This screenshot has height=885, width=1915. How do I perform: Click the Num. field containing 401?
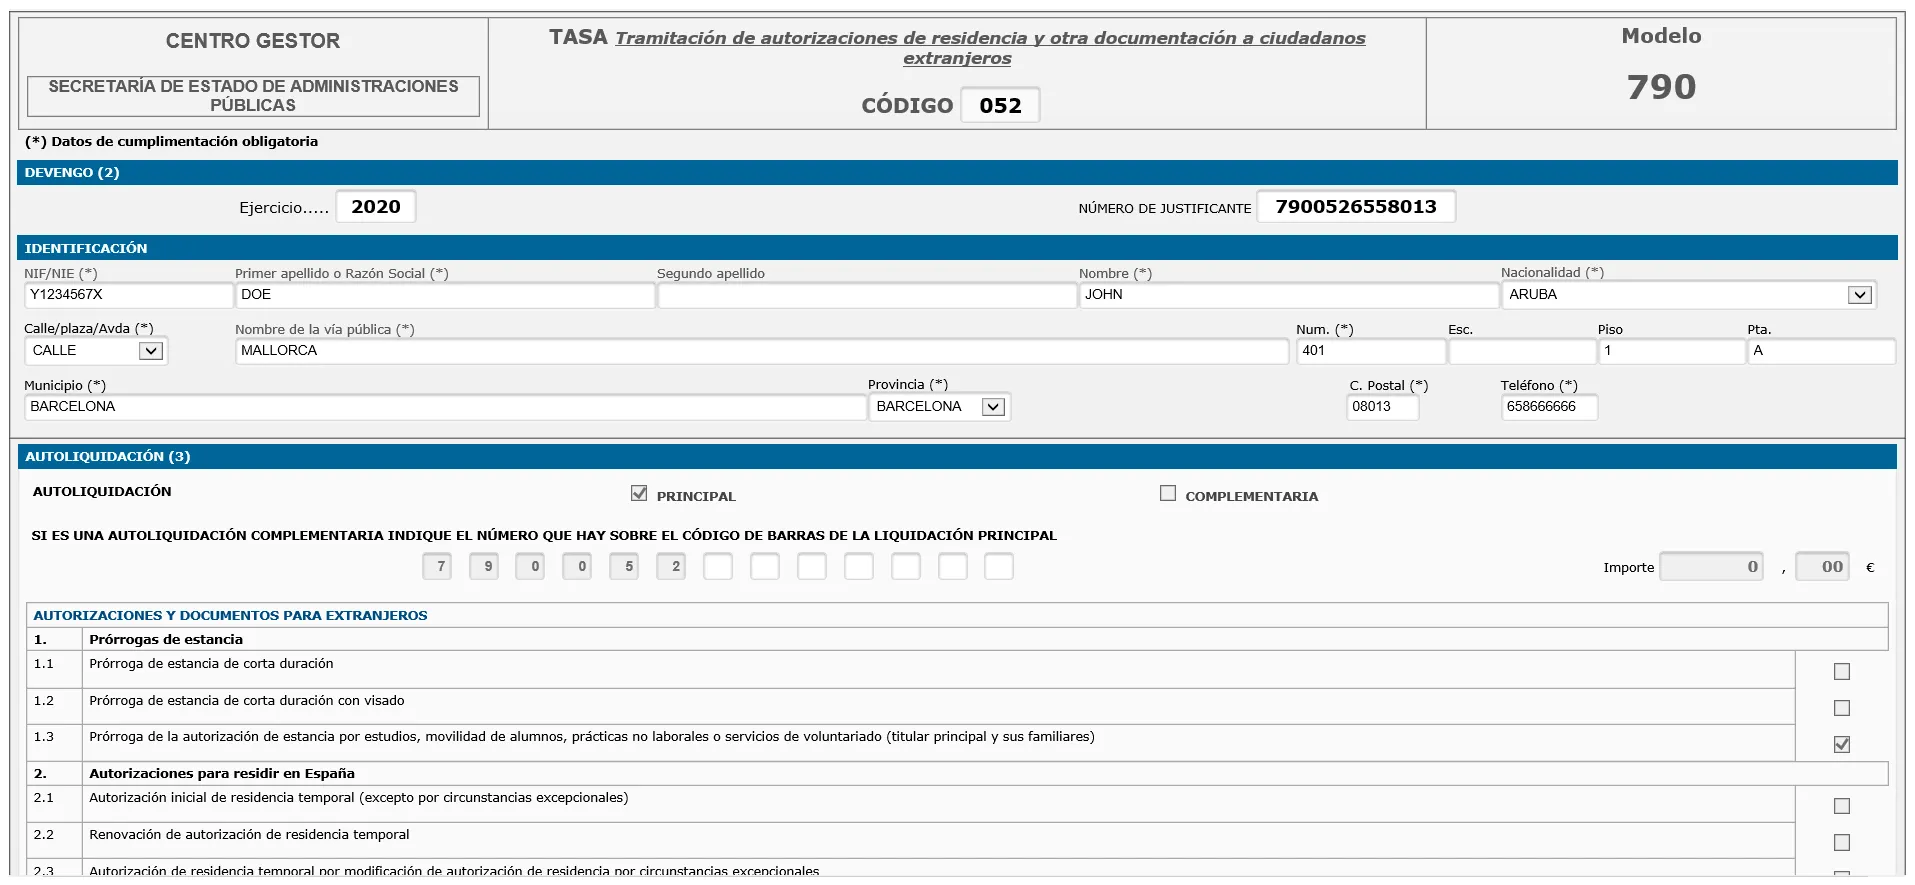1371,351
